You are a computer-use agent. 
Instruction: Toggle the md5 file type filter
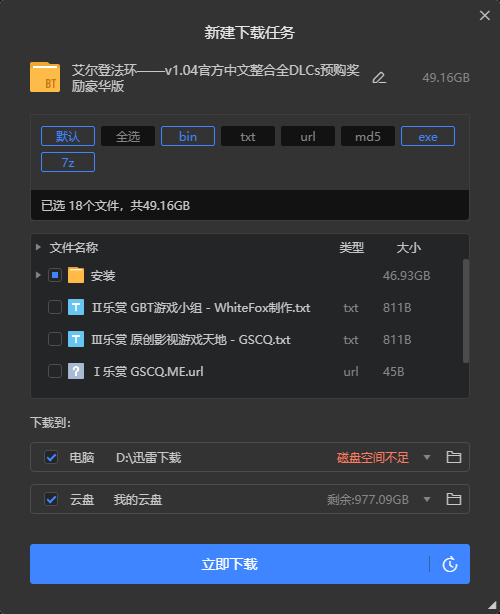click(368, 136)
